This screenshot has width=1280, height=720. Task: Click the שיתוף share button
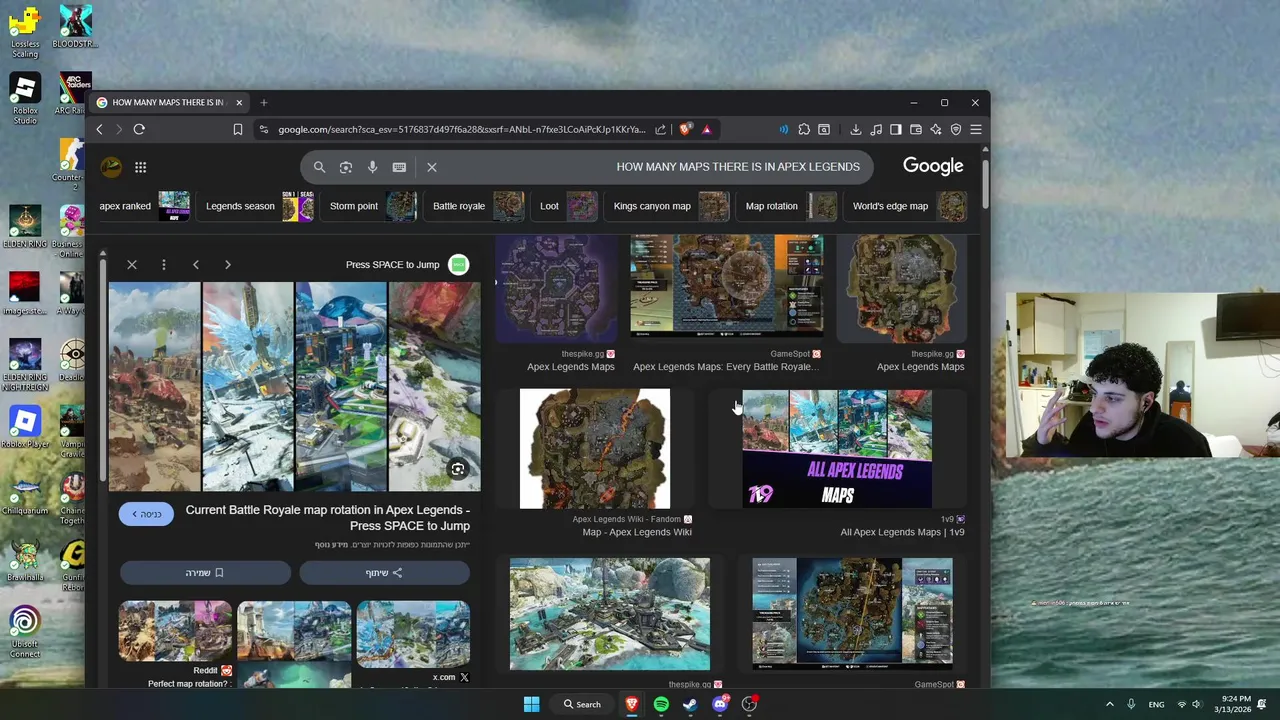(384, 573)
